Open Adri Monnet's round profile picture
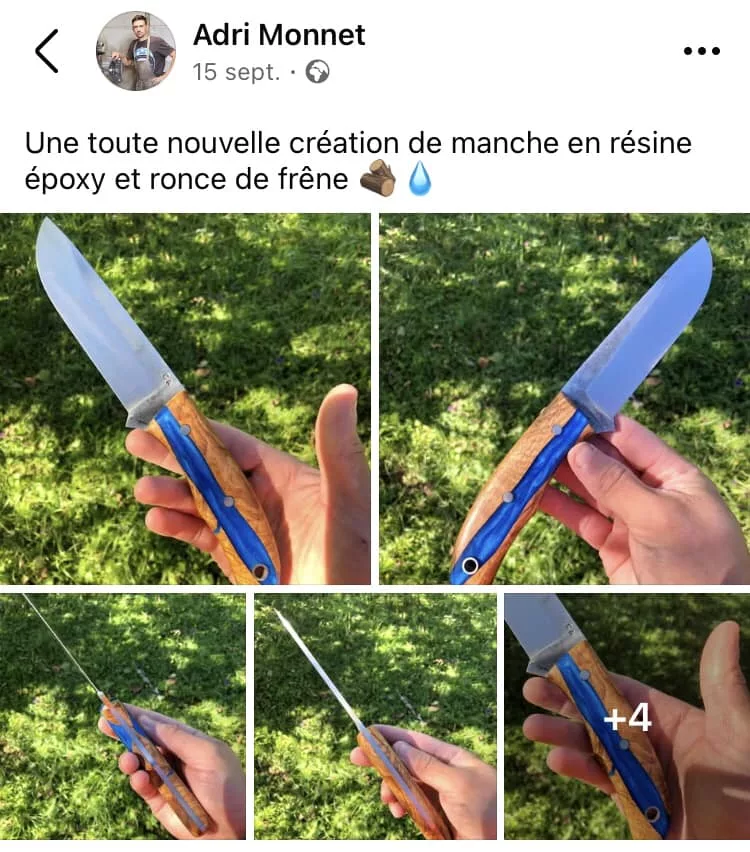Screen dimensions: 750x852 click(136, 51)
